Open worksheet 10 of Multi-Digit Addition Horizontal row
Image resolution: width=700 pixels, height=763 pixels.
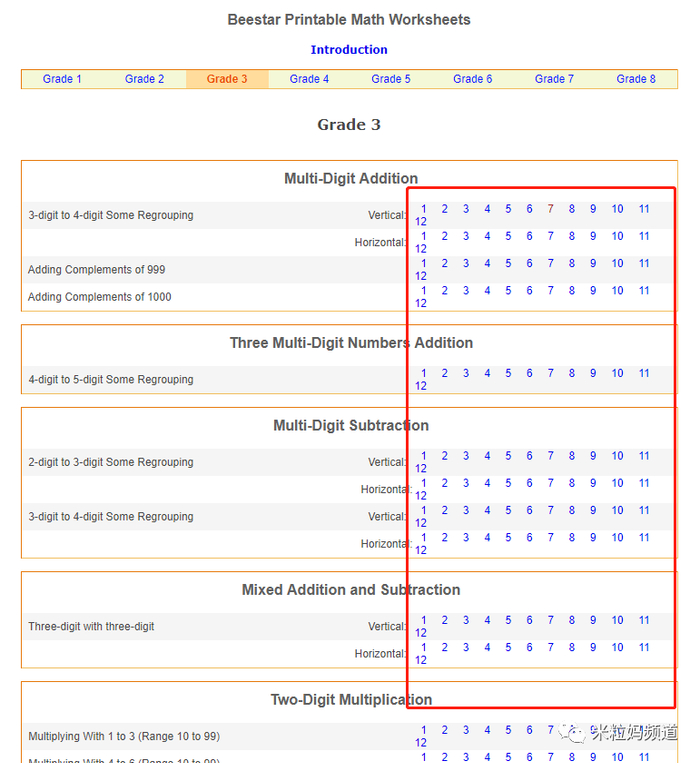617,236
